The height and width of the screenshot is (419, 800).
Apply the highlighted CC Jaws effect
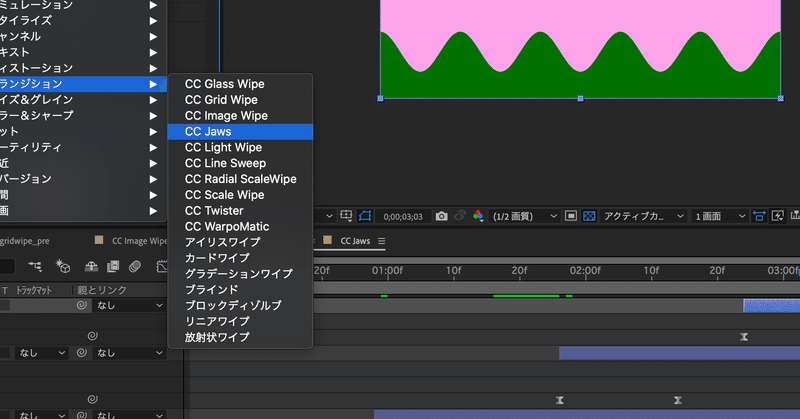[240, 131]
